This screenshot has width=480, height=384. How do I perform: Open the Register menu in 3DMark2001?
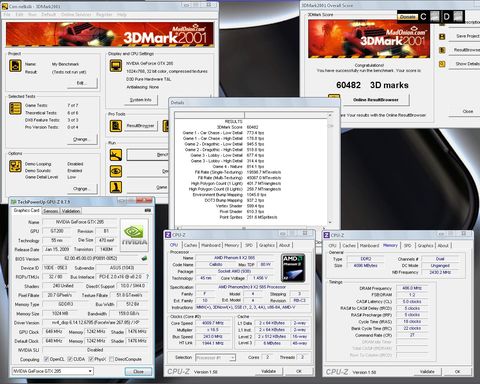104,15
